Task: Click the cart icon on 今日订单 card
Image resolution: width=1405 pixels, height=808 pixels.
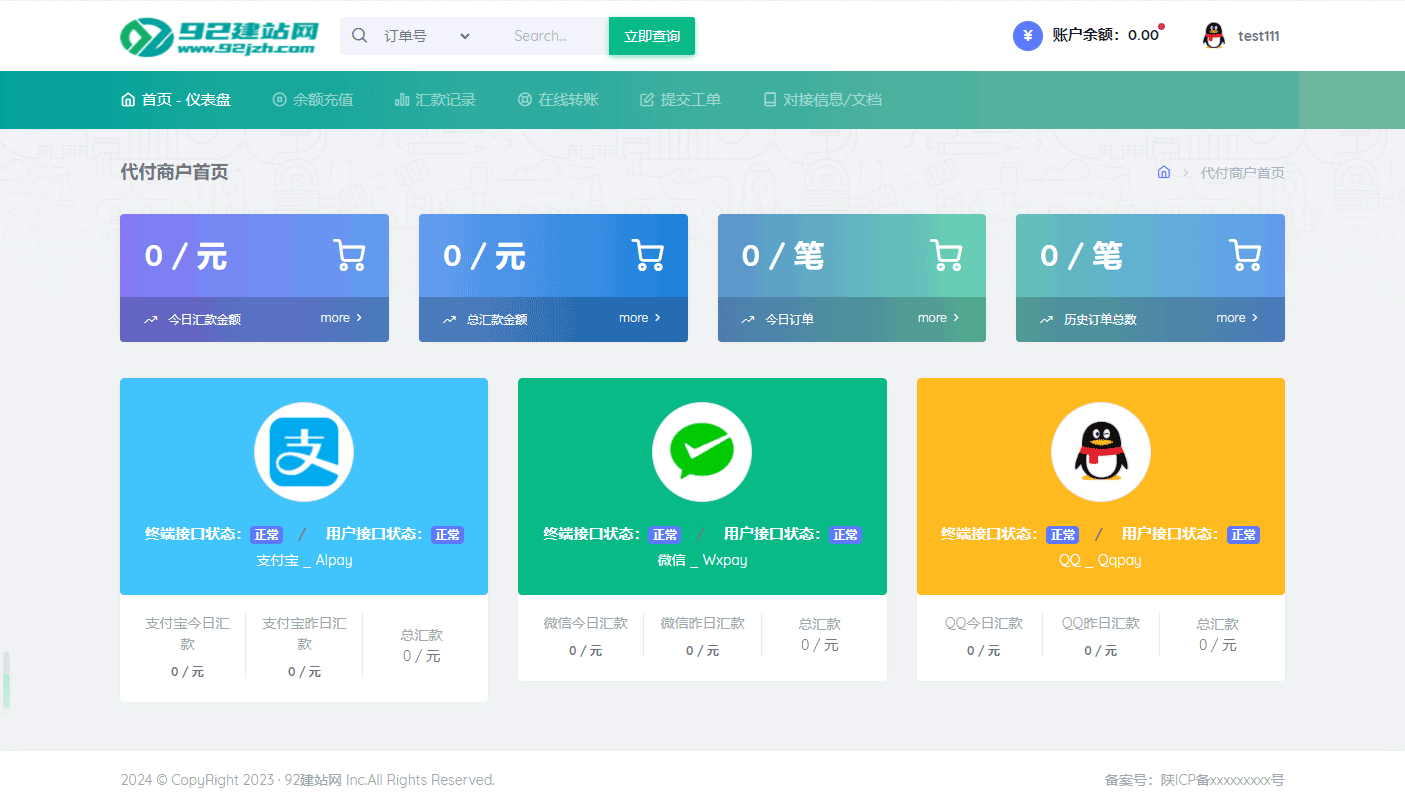Action: [946, 255]
